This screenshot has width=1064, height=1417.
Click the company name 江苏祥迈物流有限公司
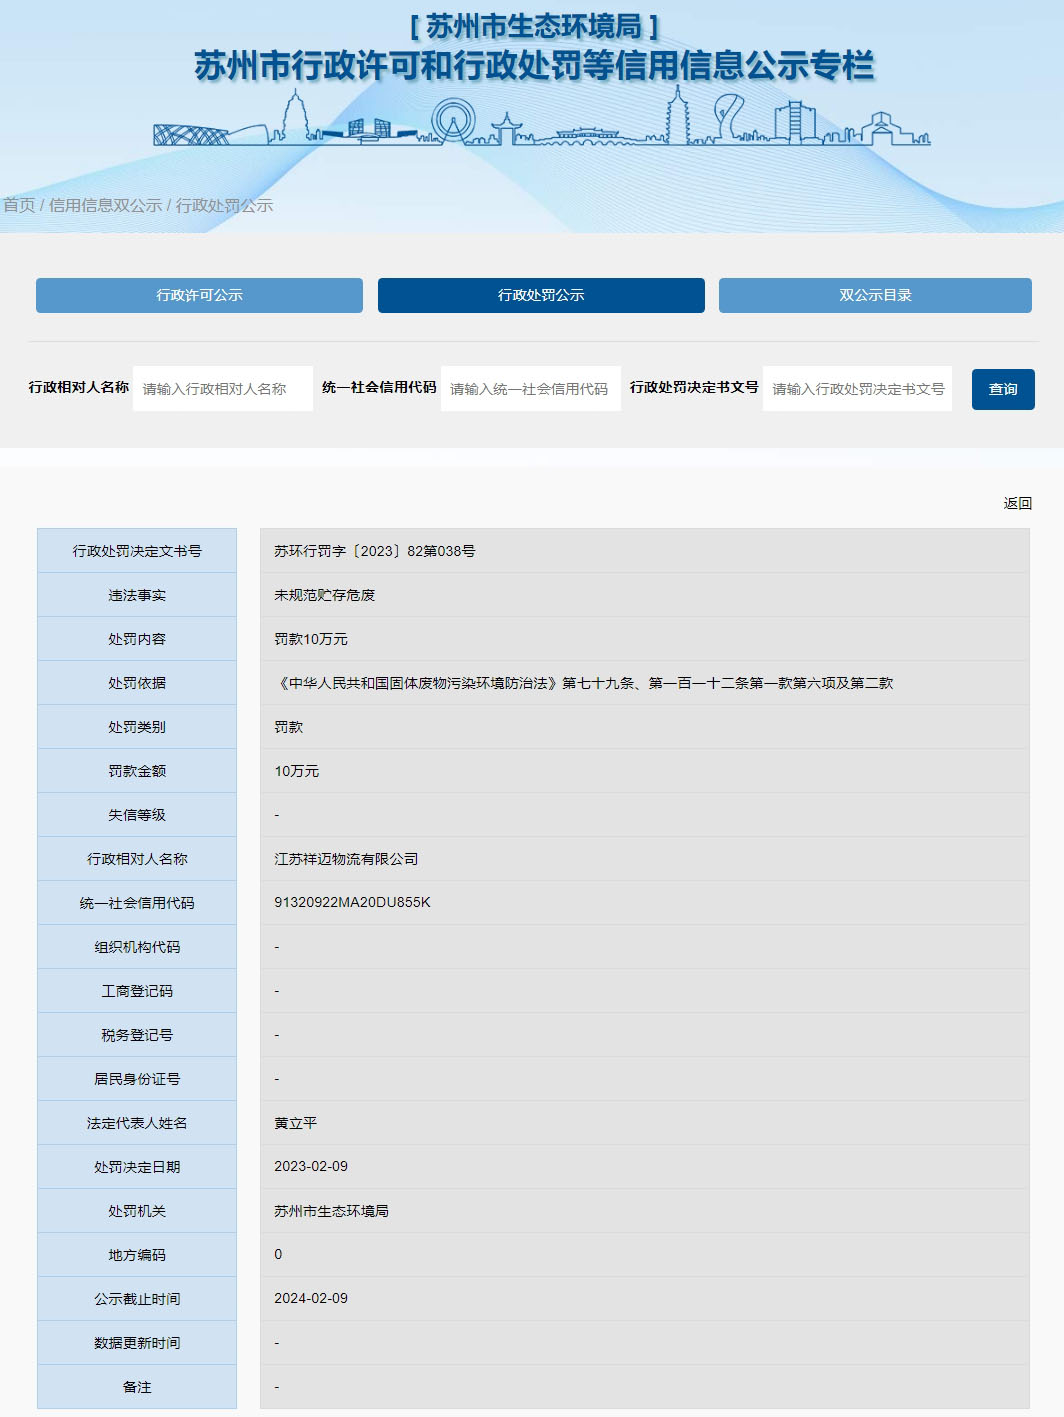pos(346,859)
